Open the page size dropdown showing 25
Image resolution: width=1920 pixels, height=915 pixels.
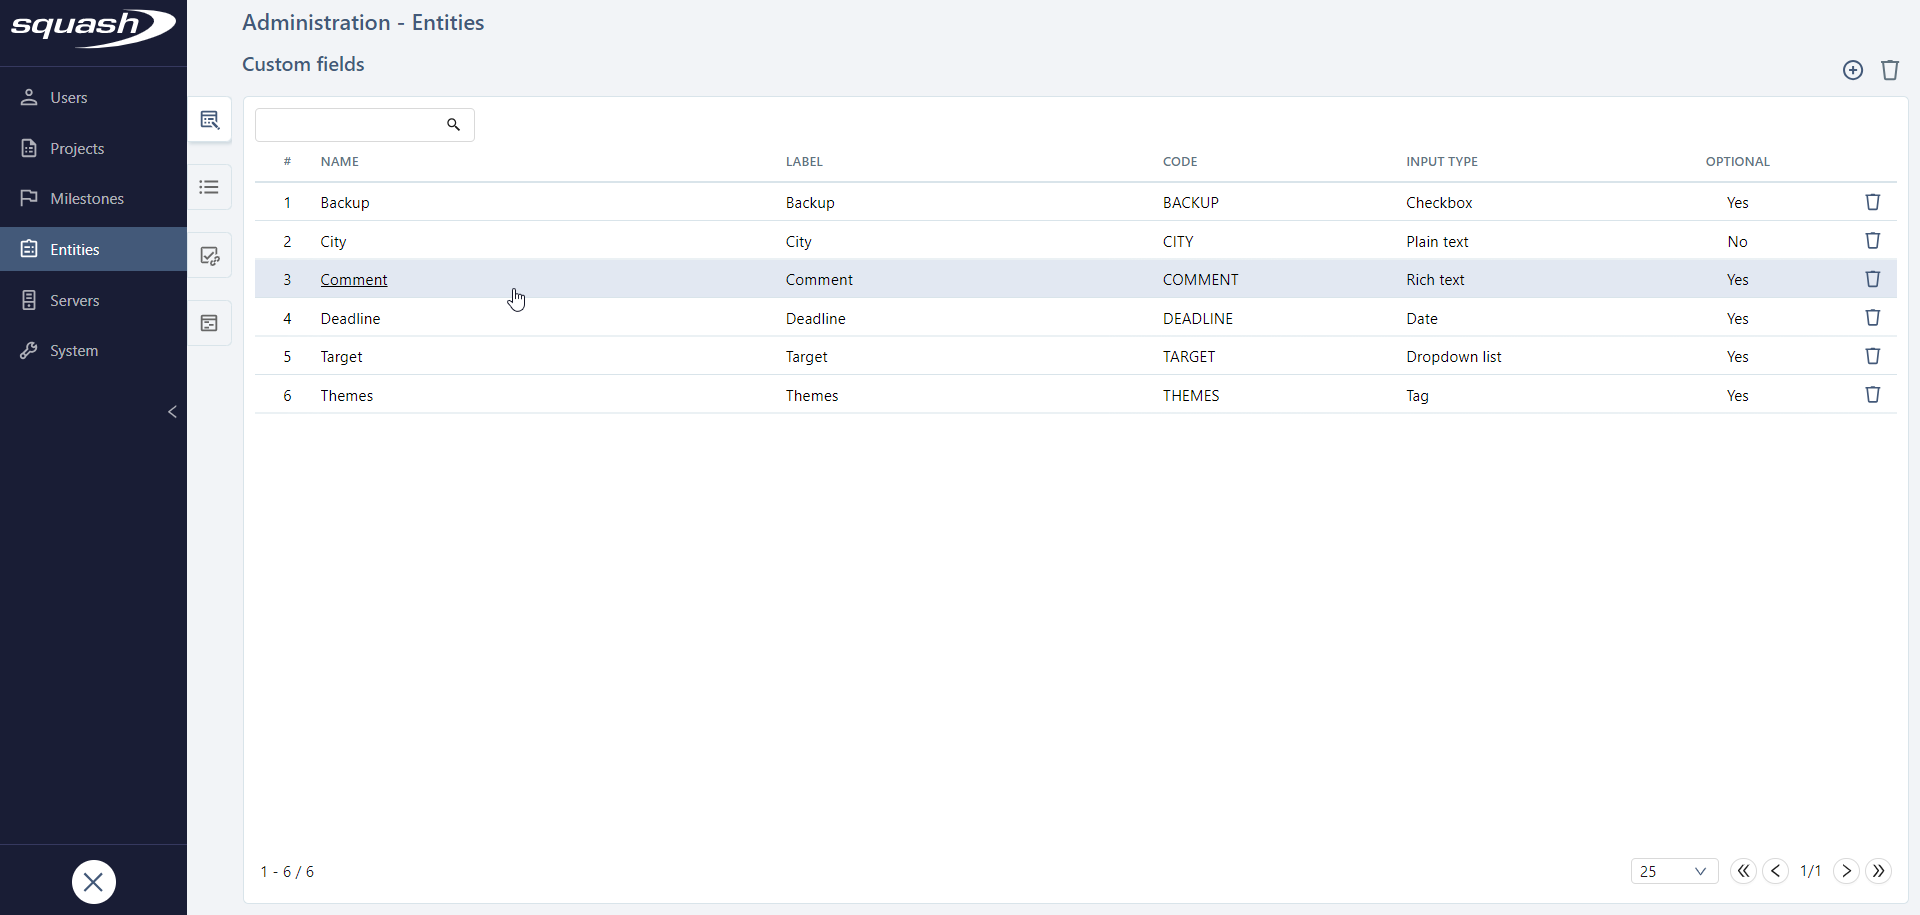pos(1675,871)
